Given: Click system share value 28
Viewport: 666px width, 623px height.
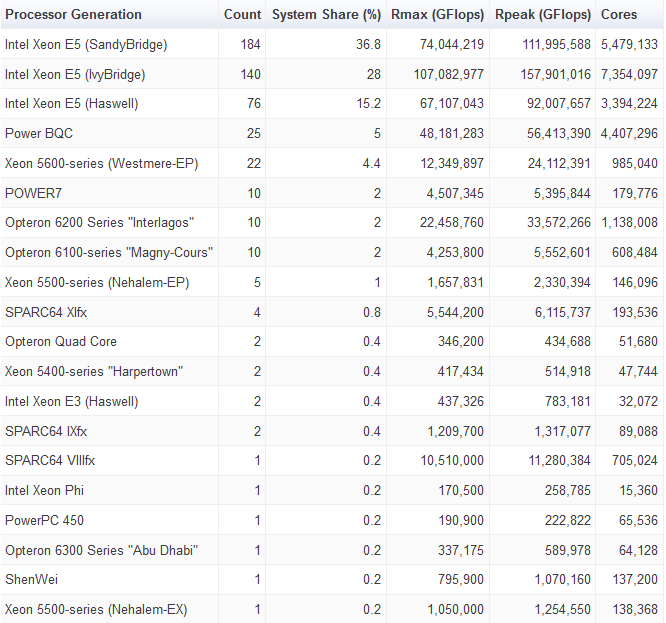Looking at the screenshot, I should 374,75.
